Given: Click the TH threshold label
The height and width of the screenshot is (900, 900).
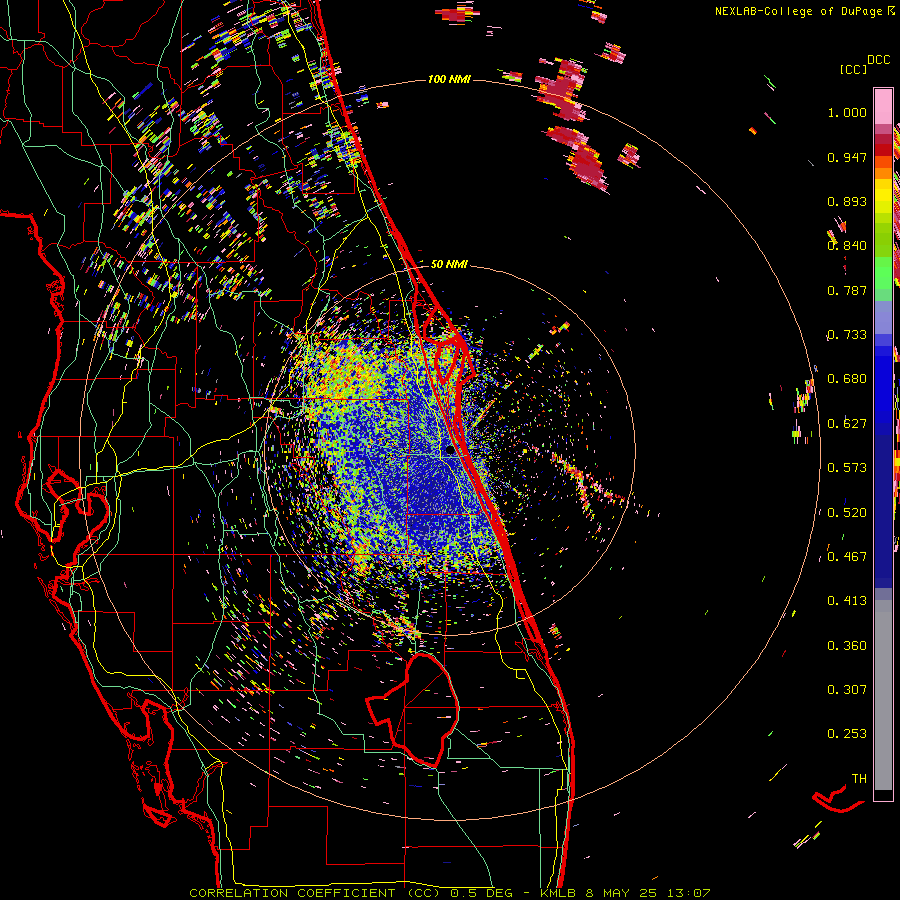Looking at the screenshot, I should 859,779.
